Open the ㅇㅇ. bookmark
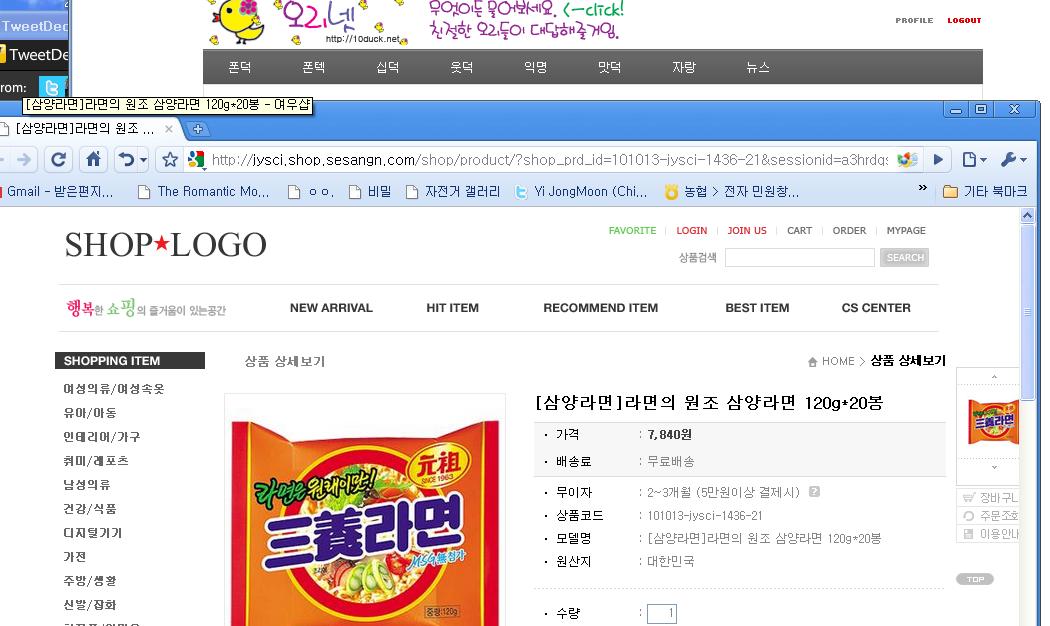The width and height of the screenshot is (1050, 626). tap(311, 191)
